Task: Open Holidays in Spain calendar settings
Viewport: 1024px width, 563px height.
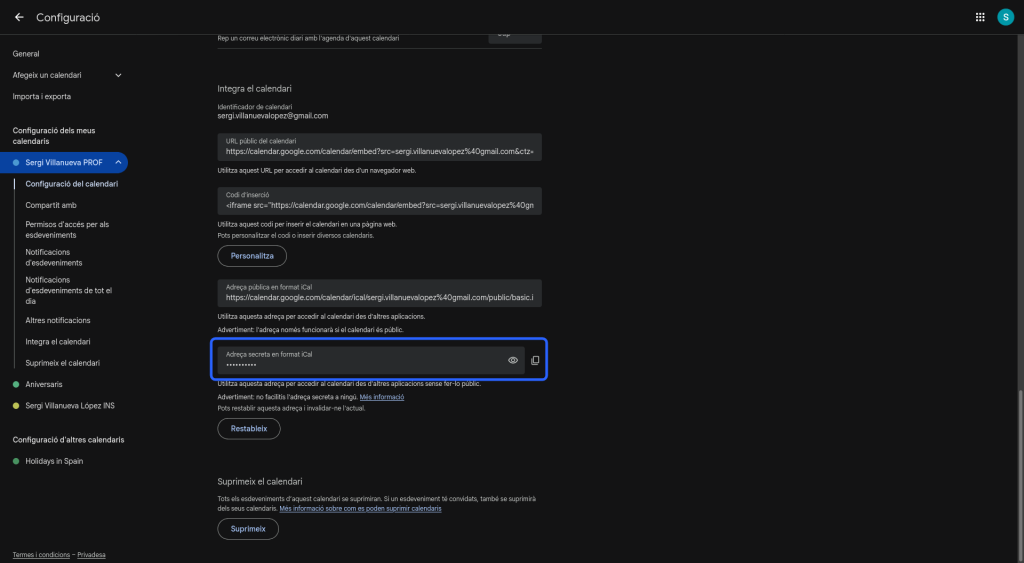Action: (x=54, y=461)
